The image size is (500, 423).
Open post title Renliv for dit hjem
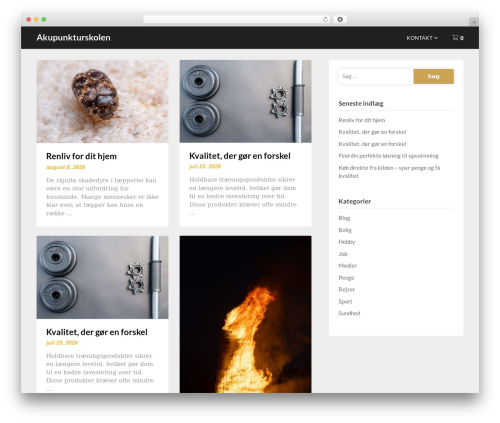click(x=81, y=156)
